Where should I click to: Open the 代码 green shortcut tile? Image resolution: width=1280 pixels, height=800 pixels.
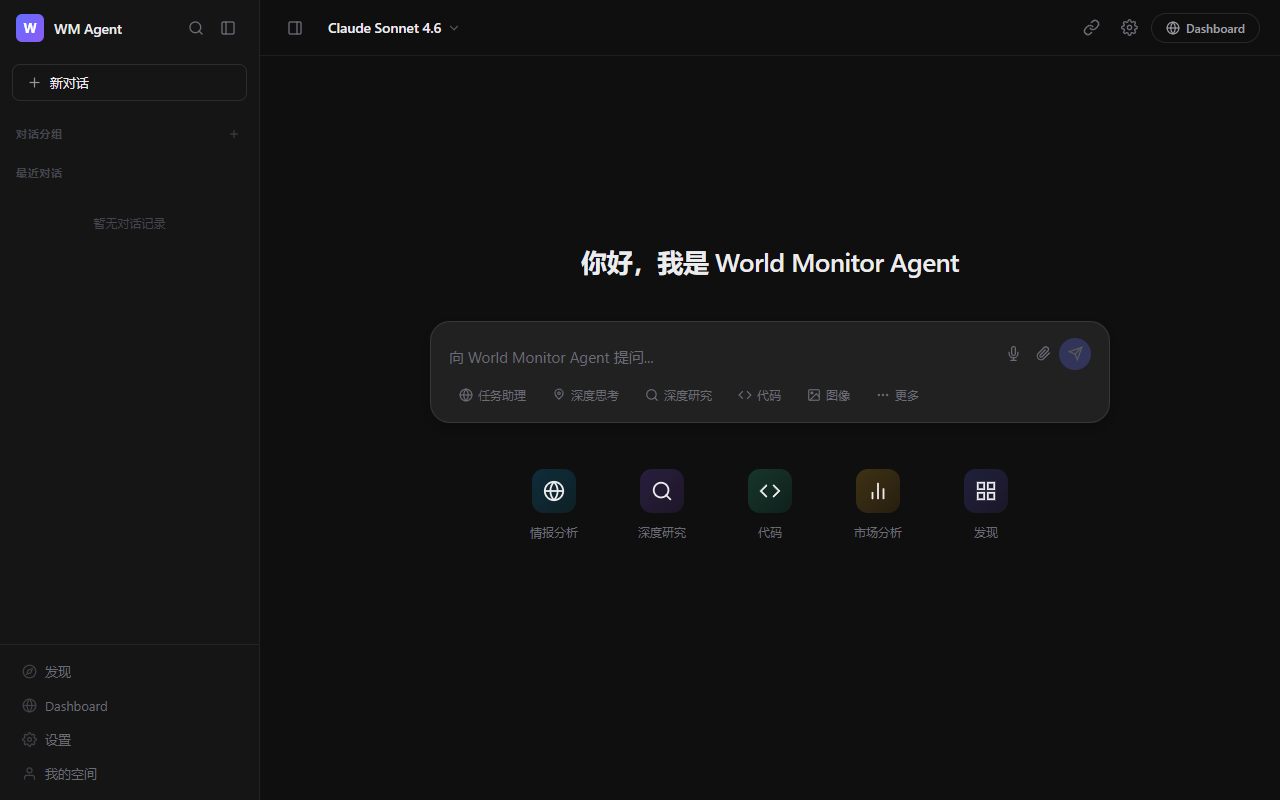(770, 504)
